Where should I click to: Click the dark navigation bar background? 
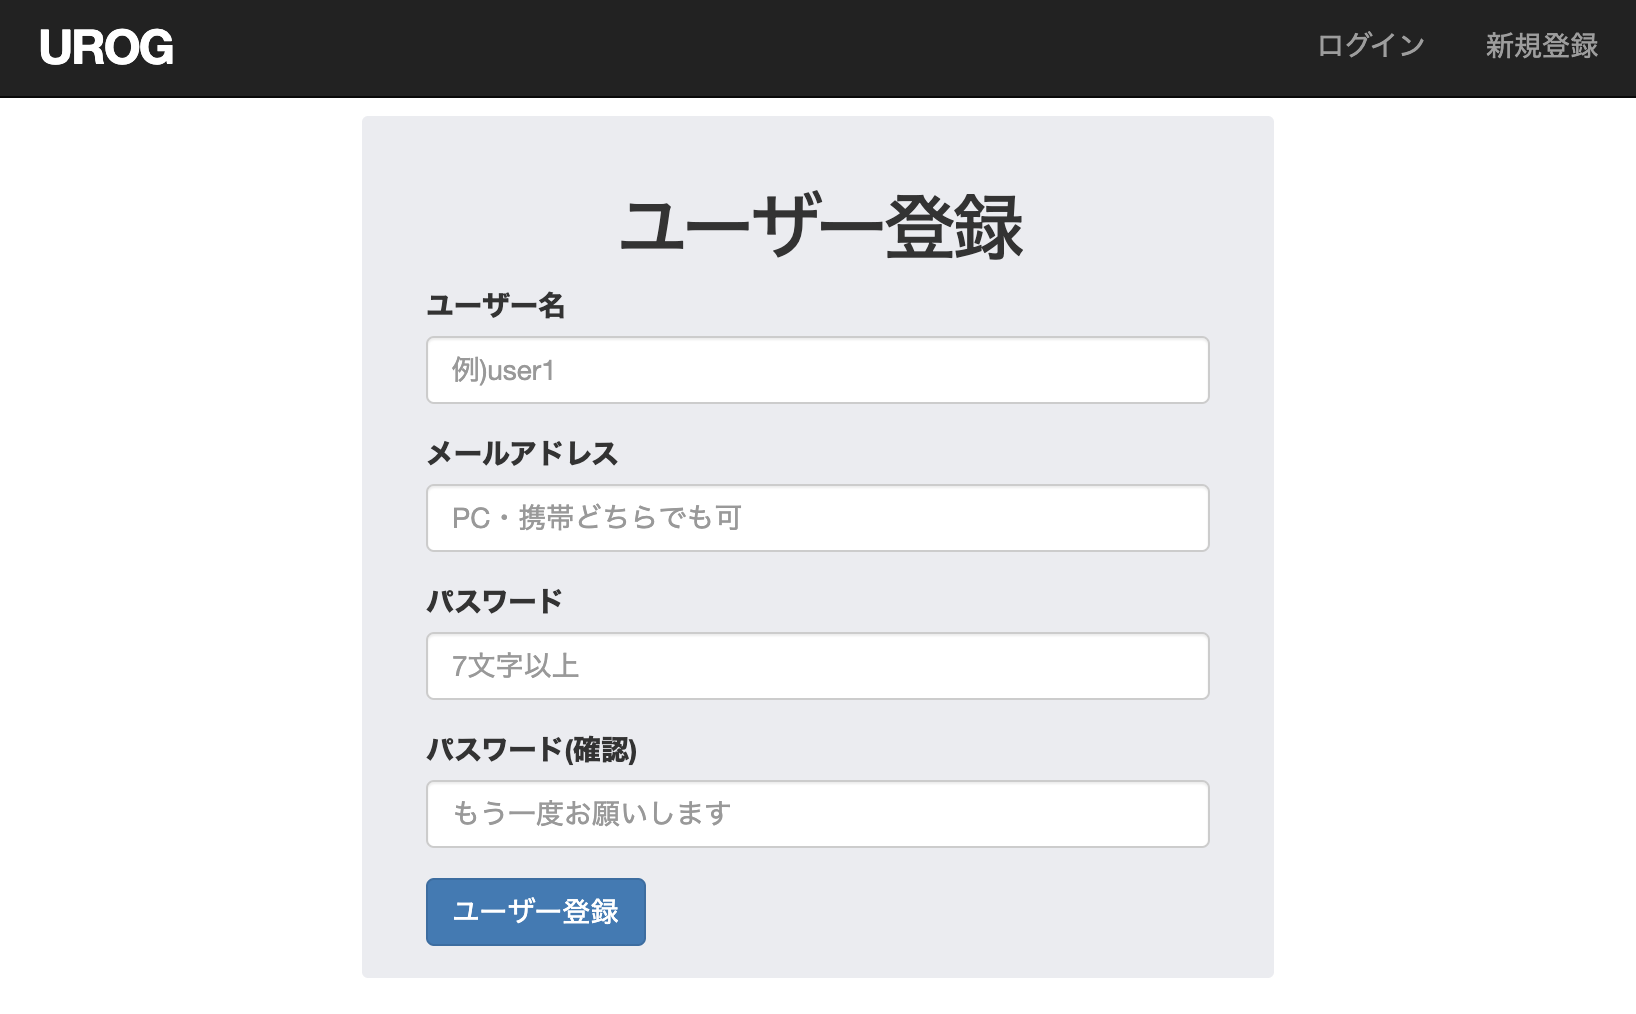(x=700, y=46)
